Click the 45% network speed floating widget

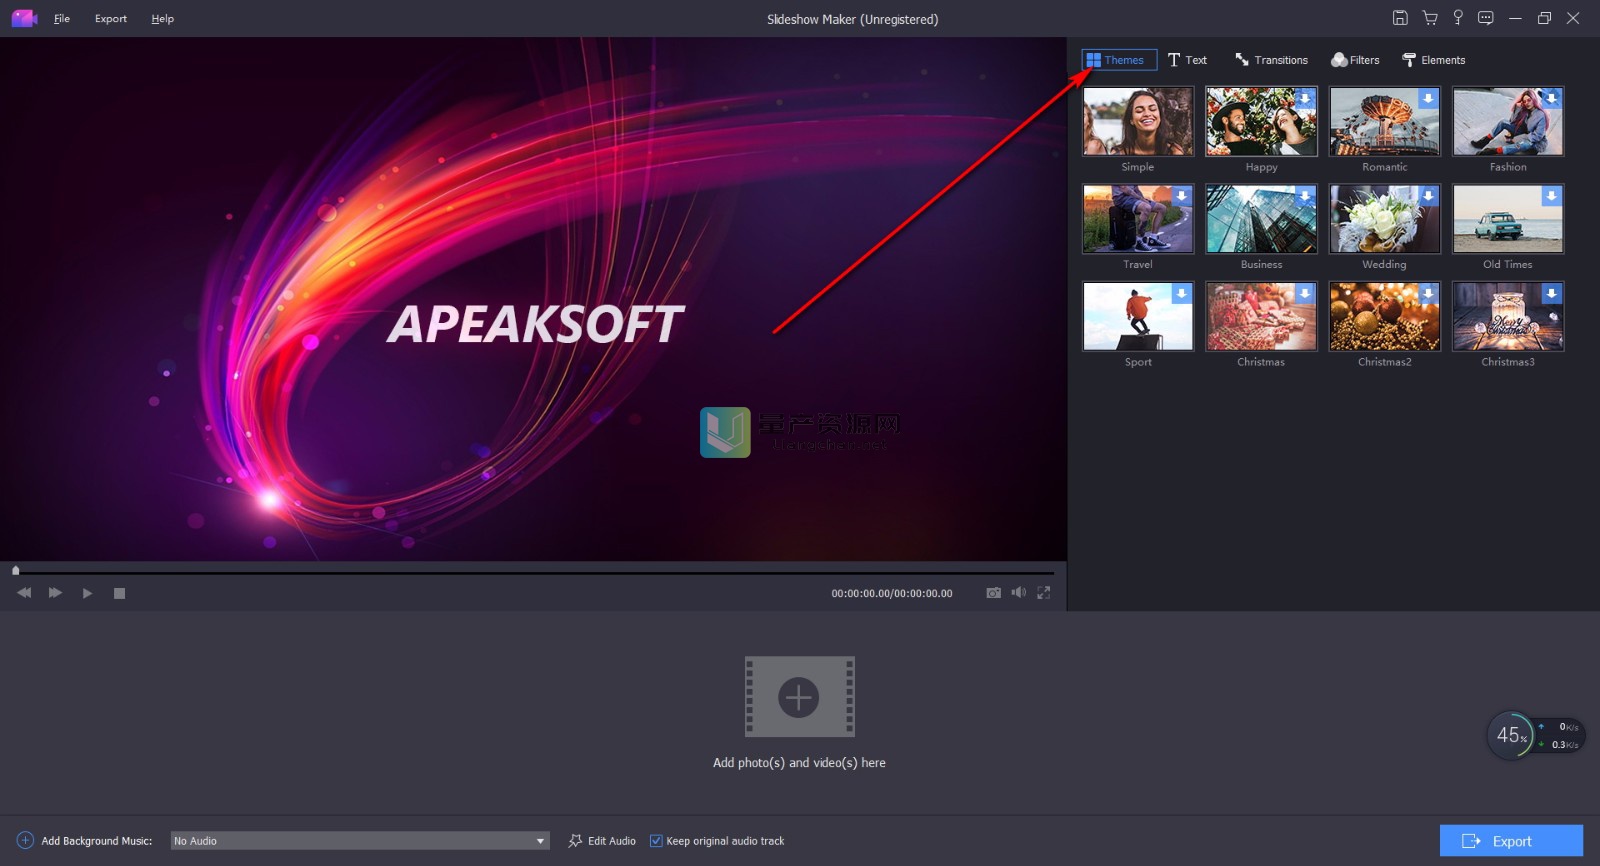pos(1535,736)
